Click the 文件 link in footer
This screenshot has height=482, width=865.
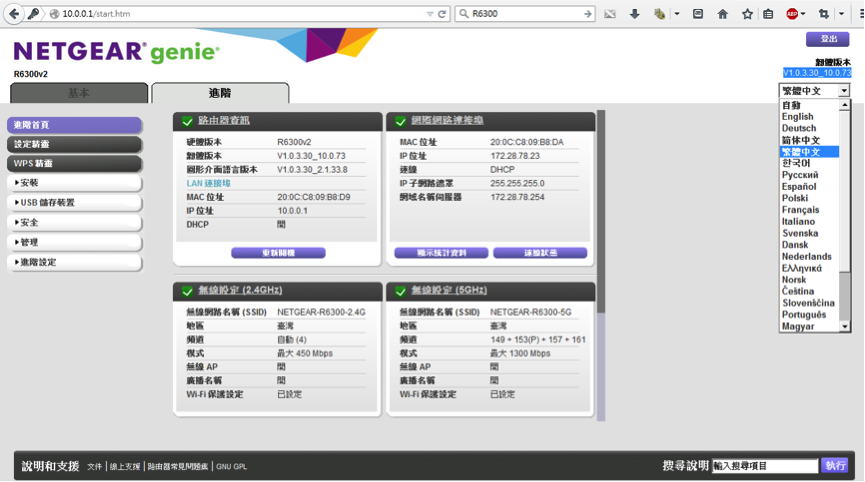tap(94, 467)
